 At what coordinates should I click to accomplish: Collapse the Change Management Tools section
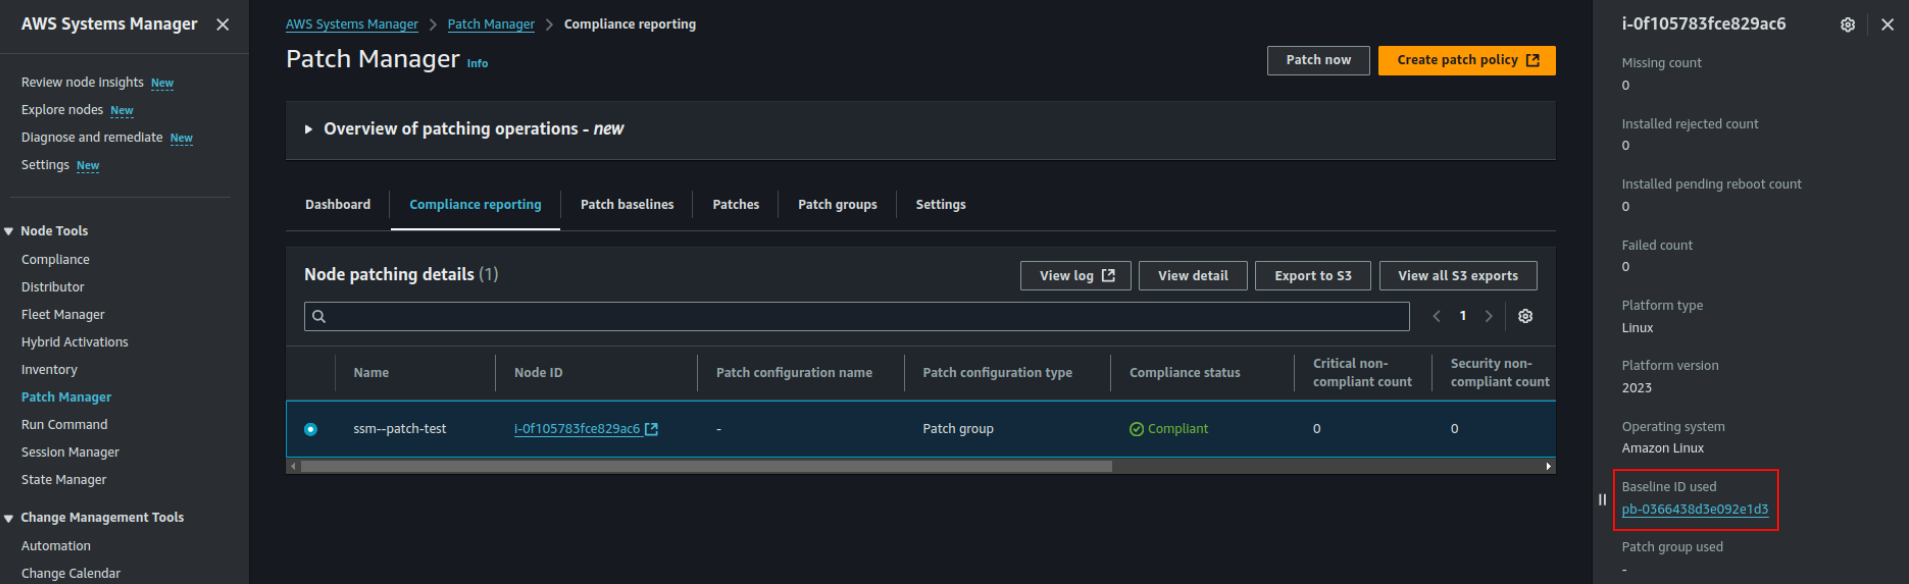(9, 518)
